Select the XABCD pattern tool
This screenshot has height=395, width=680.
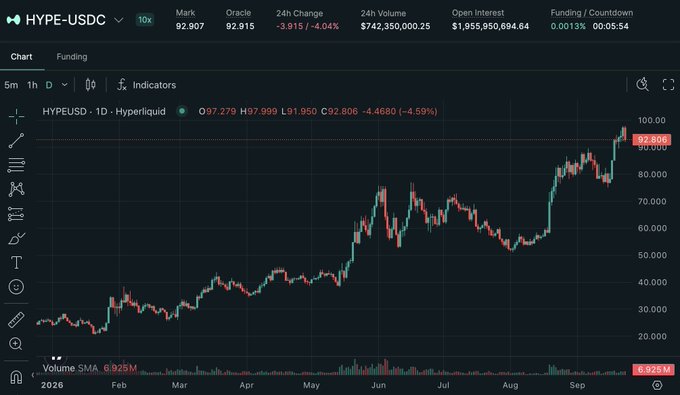click(x=16, y=189)
